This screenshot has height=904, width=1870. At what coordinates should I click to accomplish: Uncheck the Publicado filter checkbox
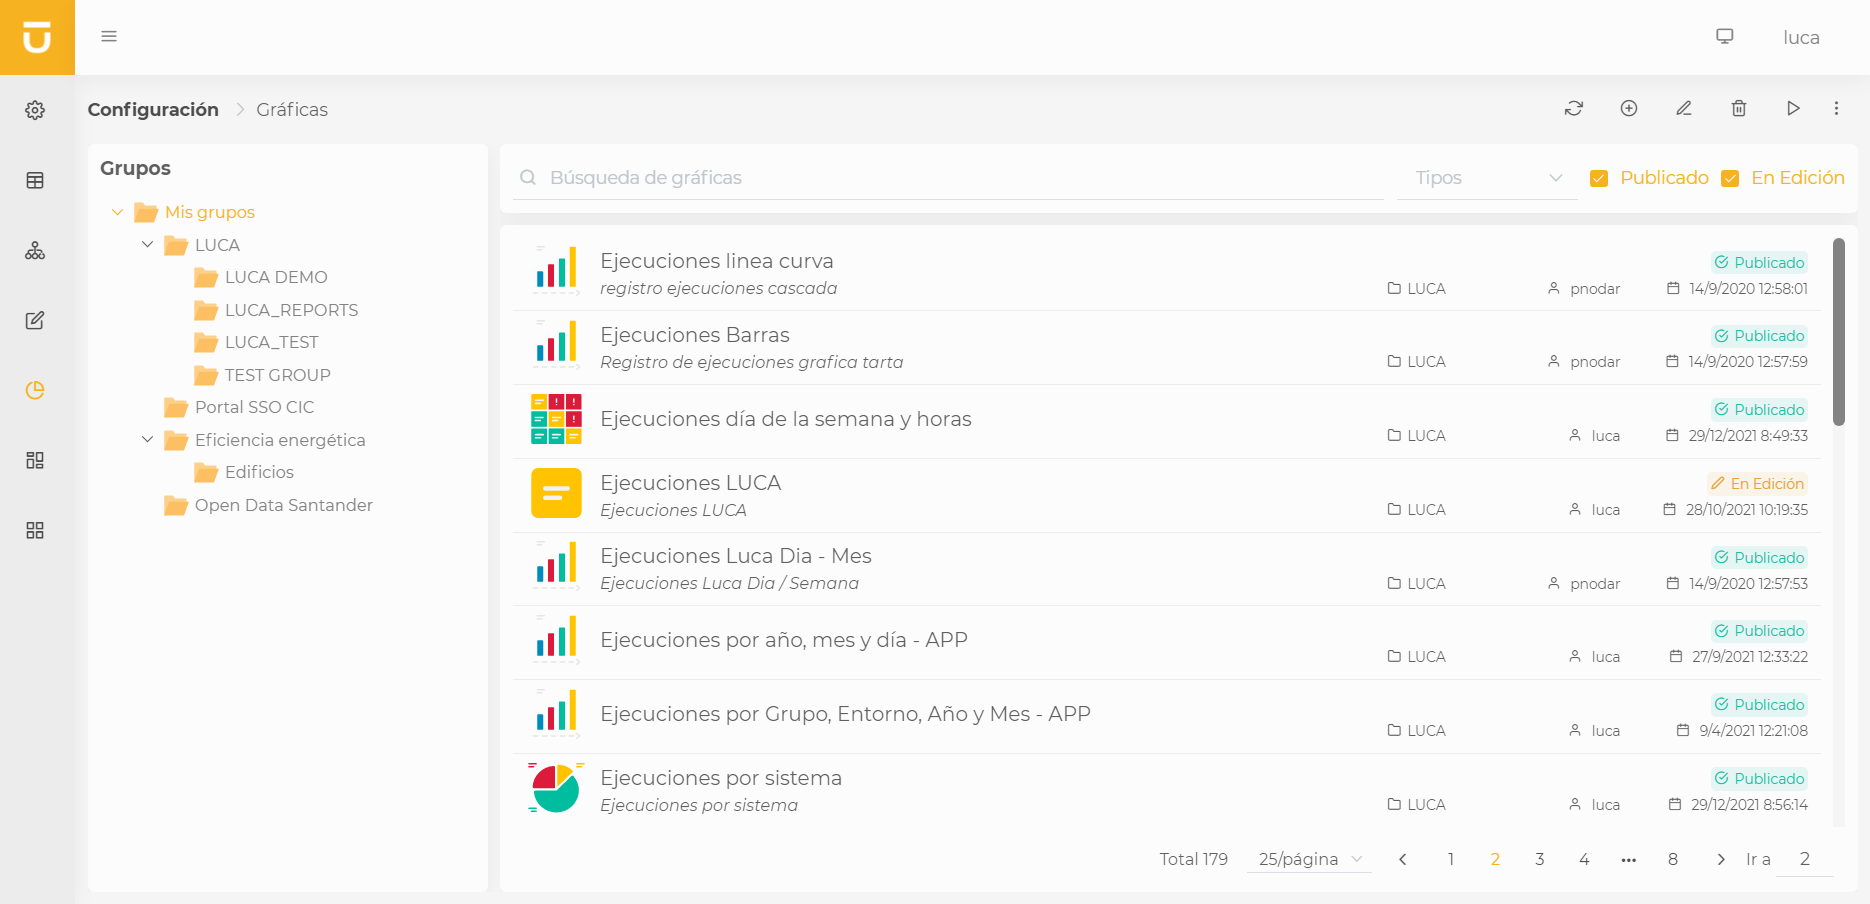[1599, 178]
